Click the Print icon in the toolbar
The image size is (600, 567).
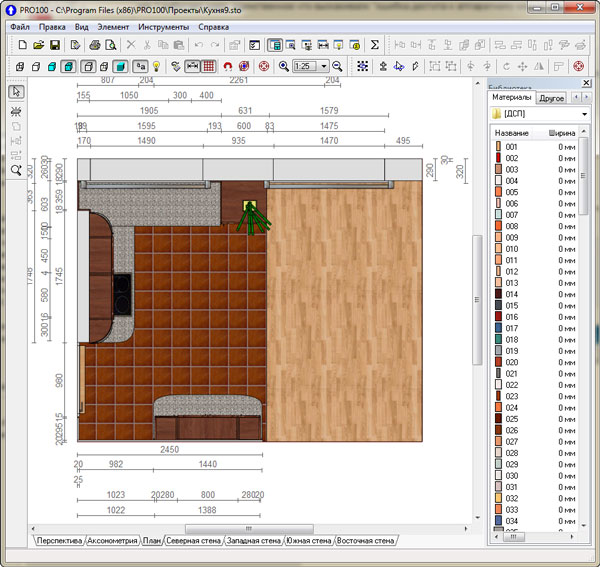click(95, 45)
